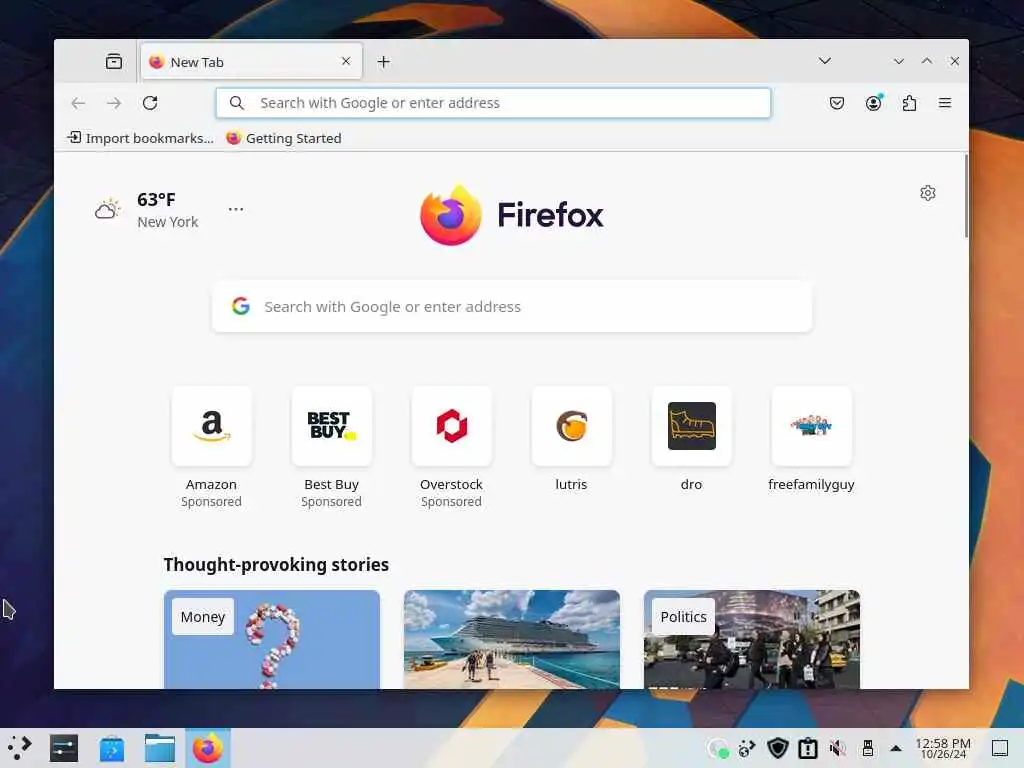Open the cruise ship story card

click(x=512, y=639)
